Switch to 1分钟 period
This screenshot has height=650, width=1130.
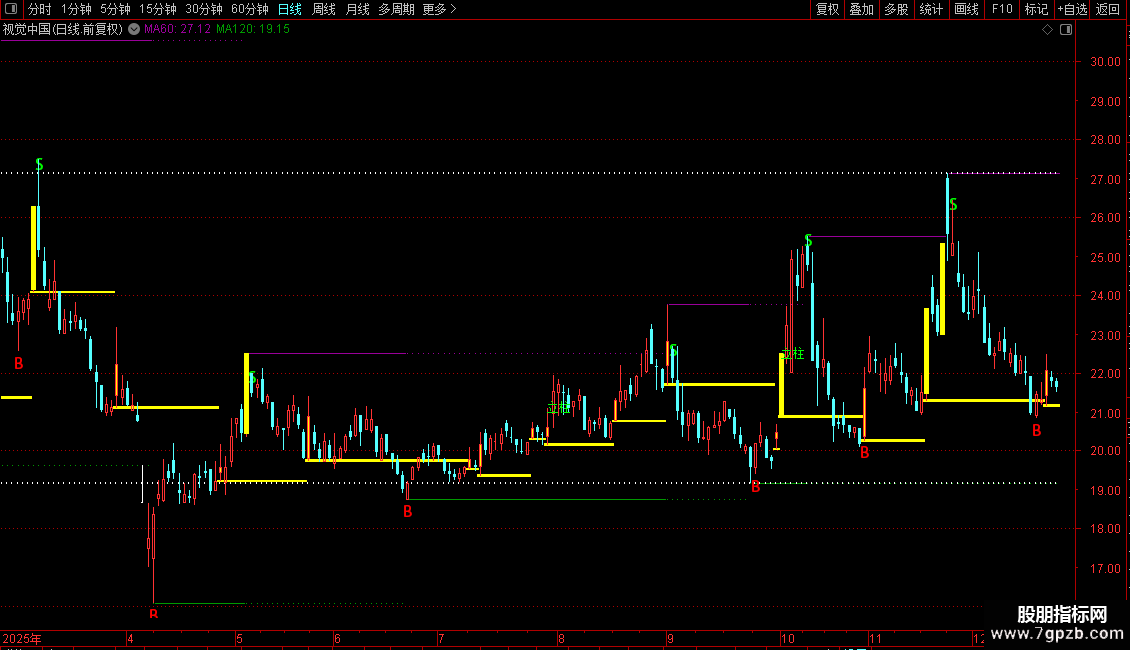(76, 9)
